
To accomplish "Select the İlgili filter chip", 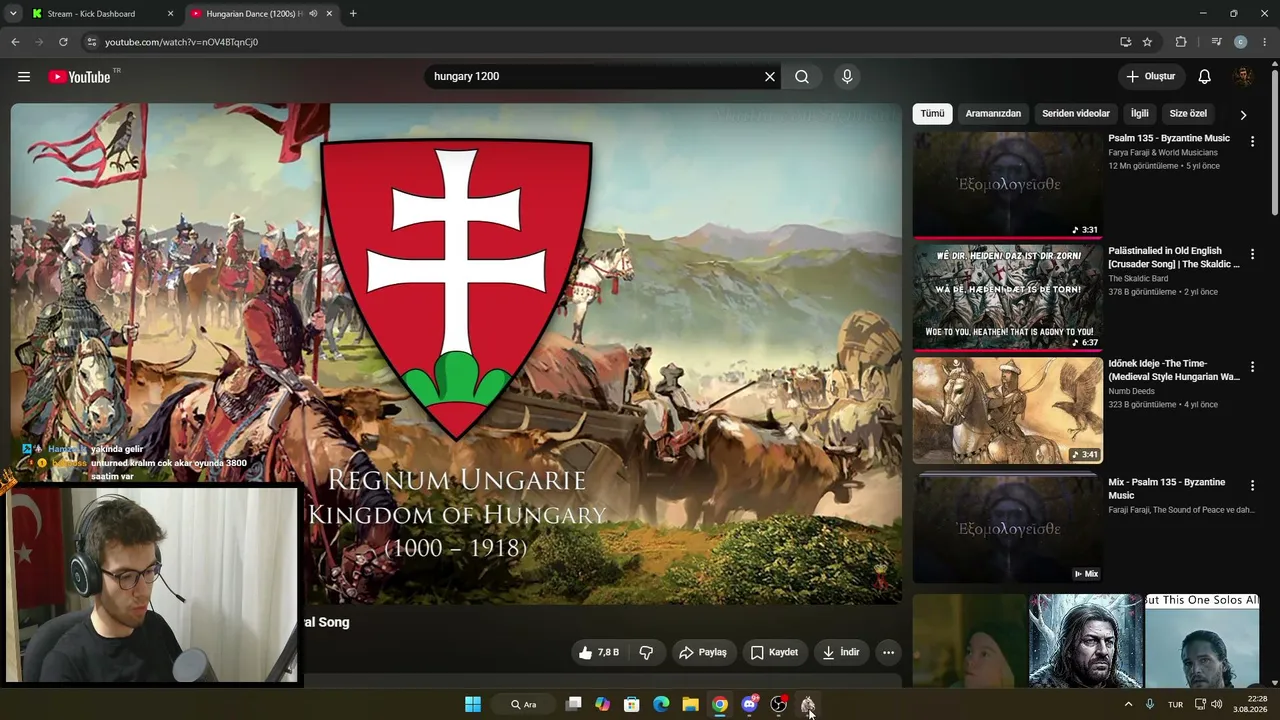I will point(1139,114).
